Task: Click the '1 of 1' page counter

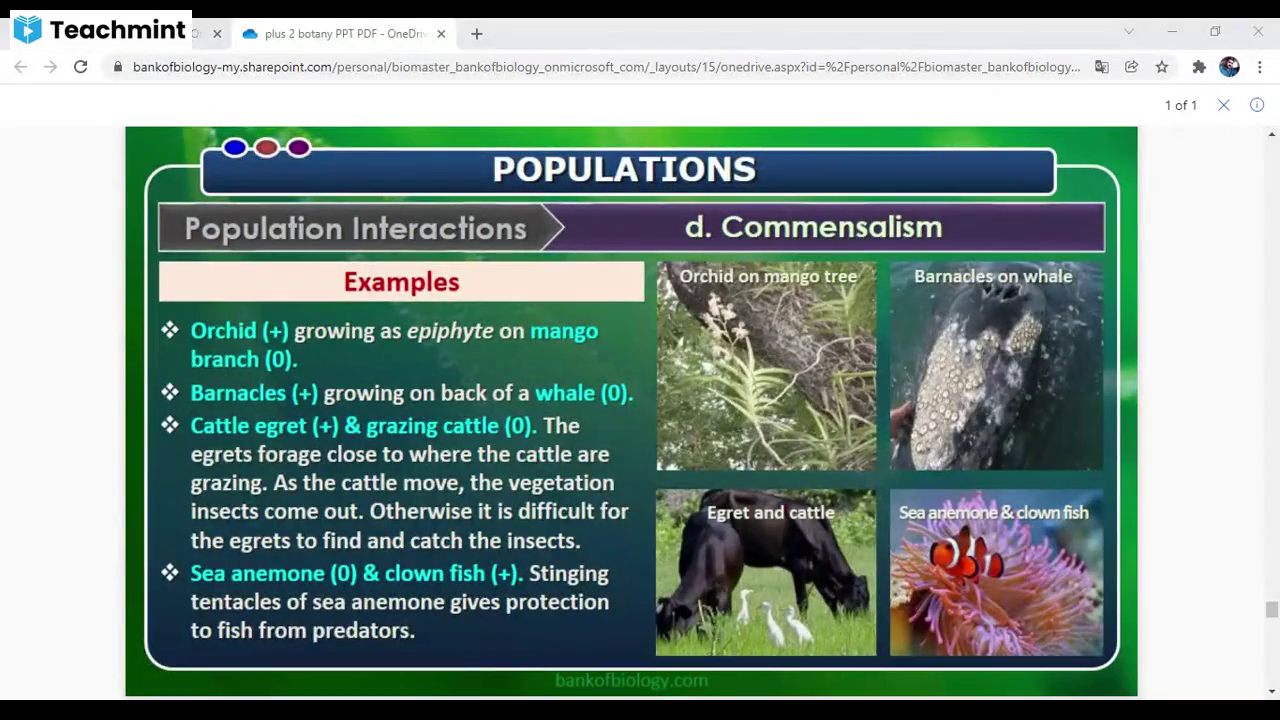Action: pyautogui.click(x=1180, y=105)
